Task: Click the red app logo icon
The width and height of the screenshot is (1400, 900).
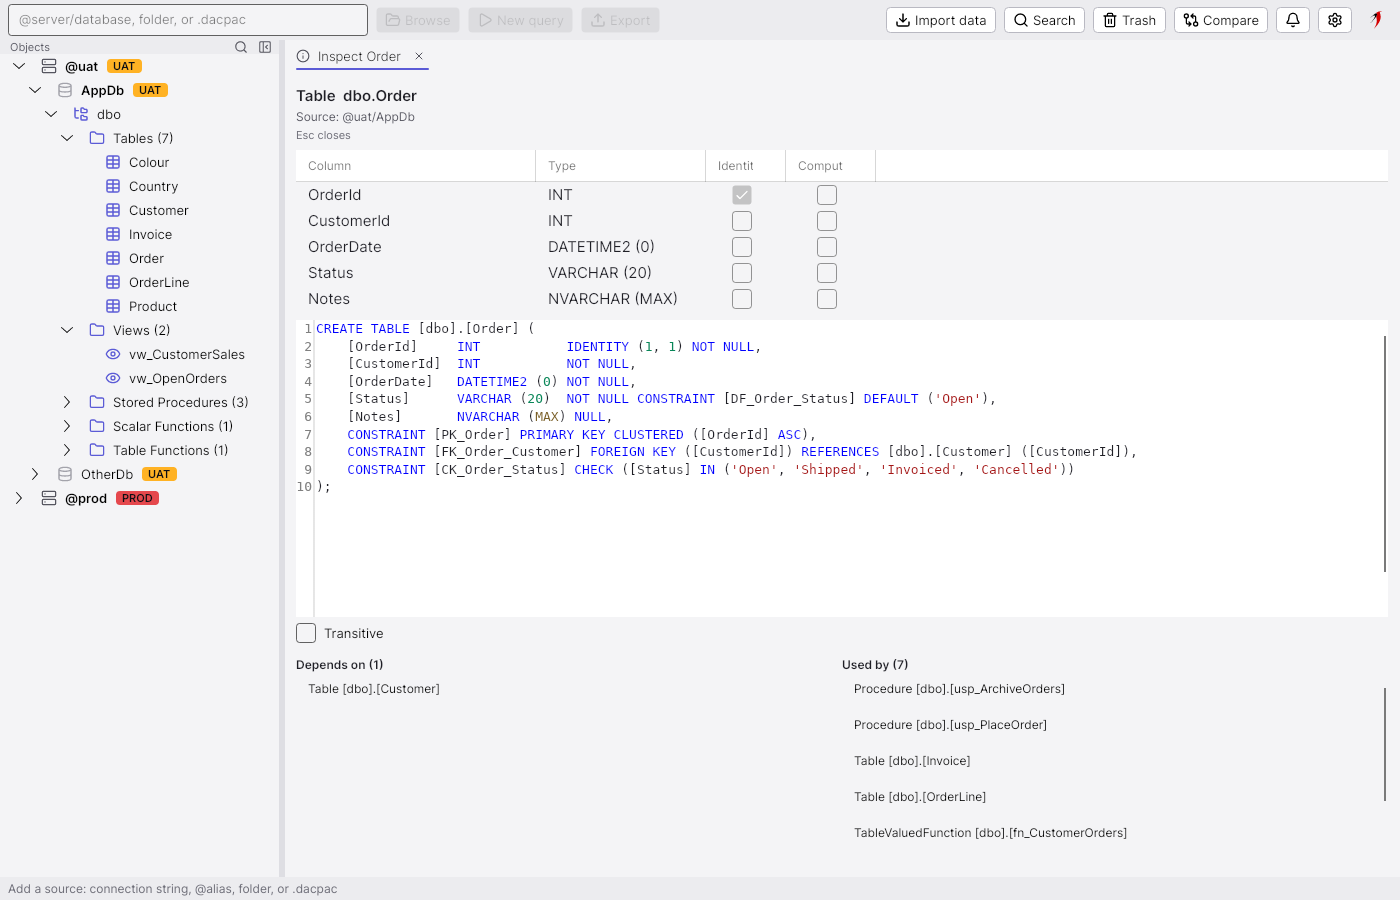Action: click(x=1377, y=19)
